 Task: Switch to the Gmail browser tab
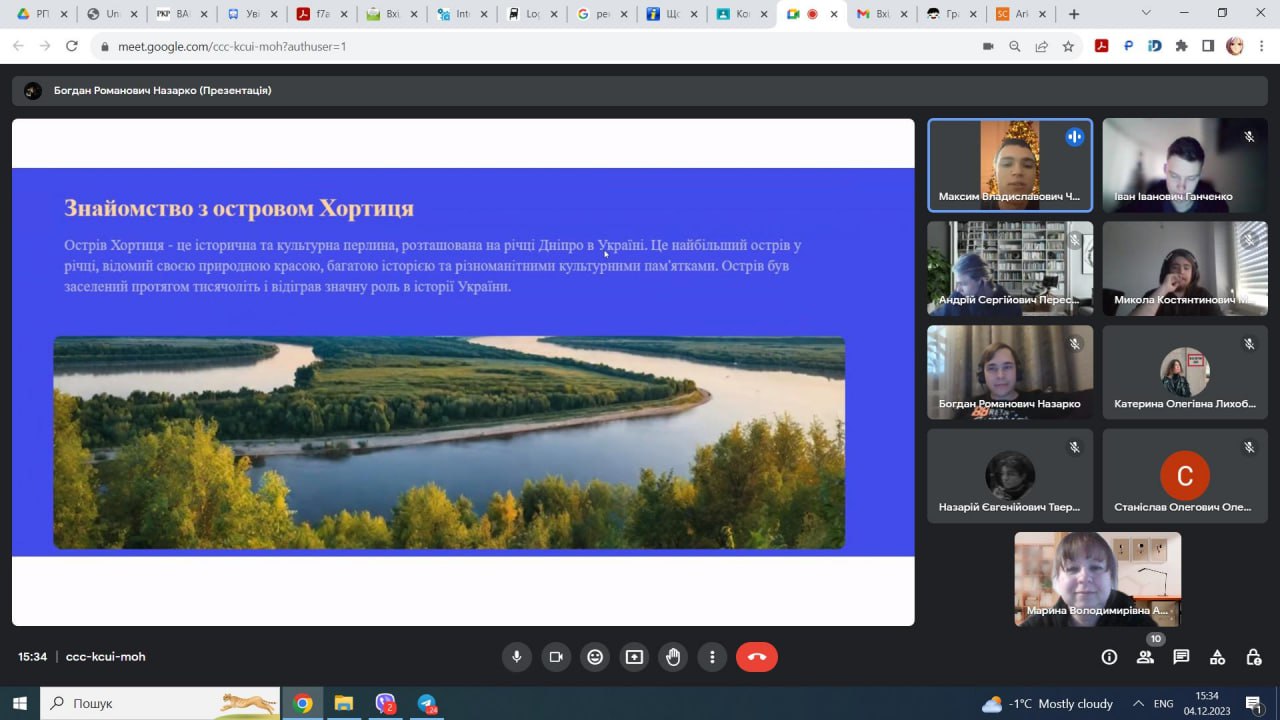coord(880,14)
